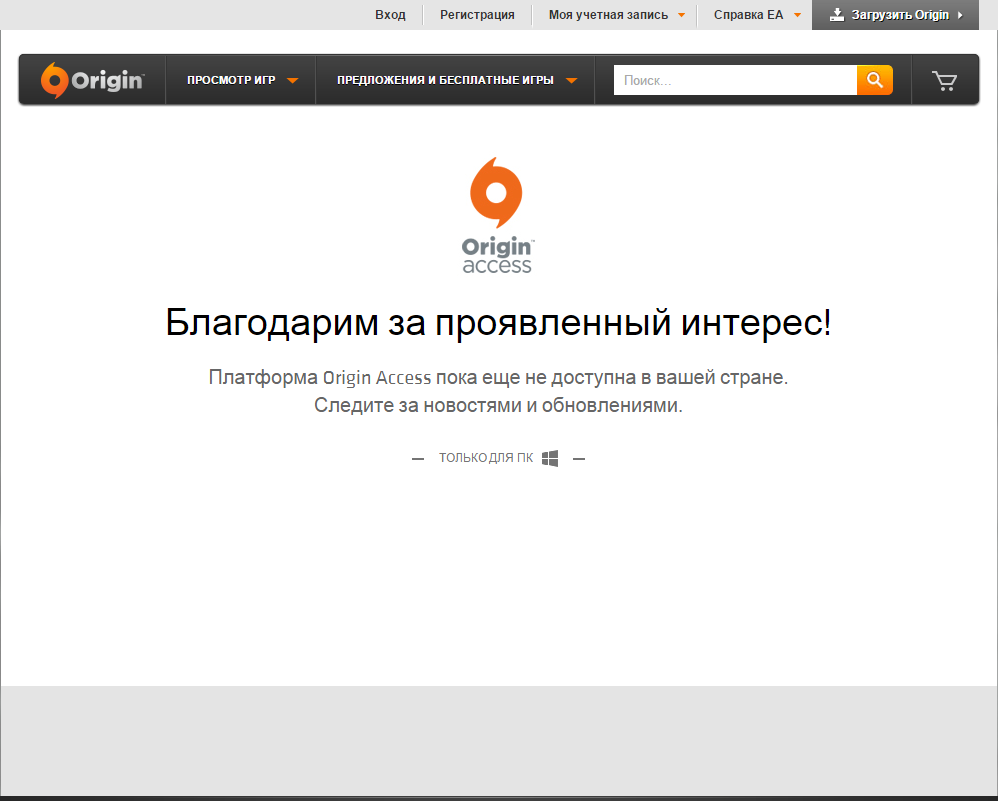Expand the ПРОСМОТР ИГР dropdown menu

point(242,80)
